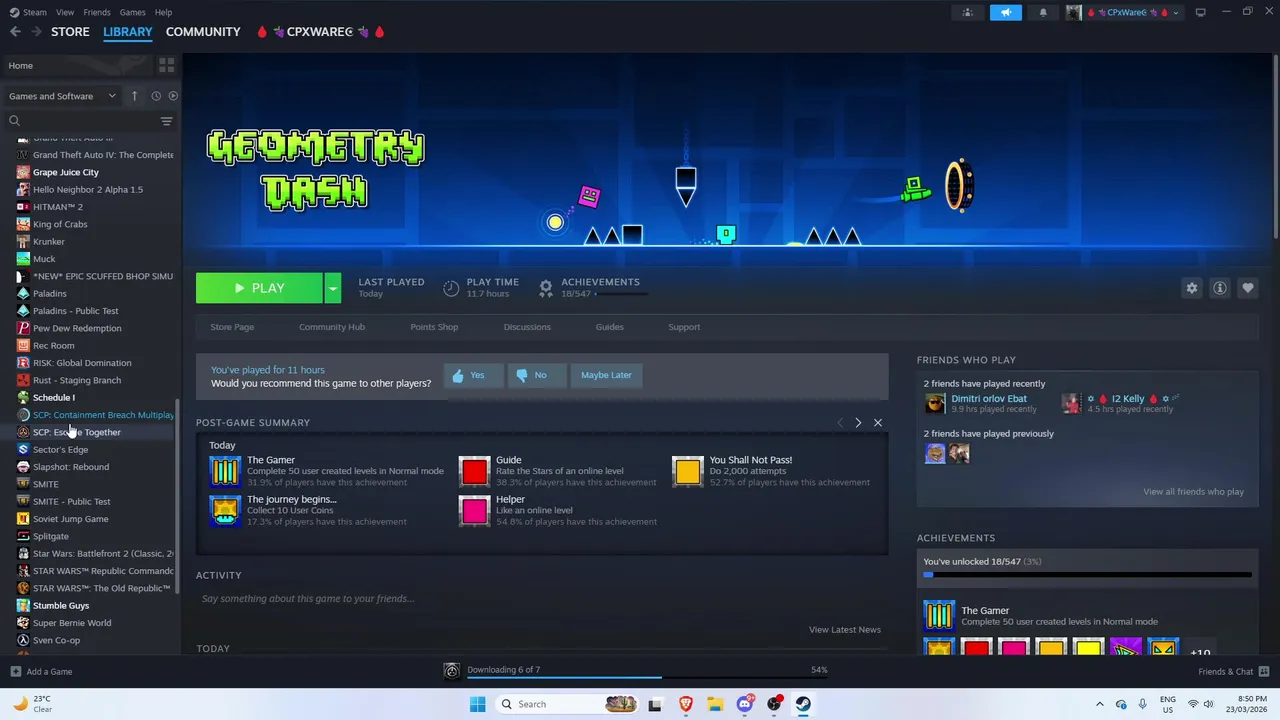Screen dimensions: 1280x720
Task: Click the achievements progress bar in sidebar
Action: pos(1087,575)
